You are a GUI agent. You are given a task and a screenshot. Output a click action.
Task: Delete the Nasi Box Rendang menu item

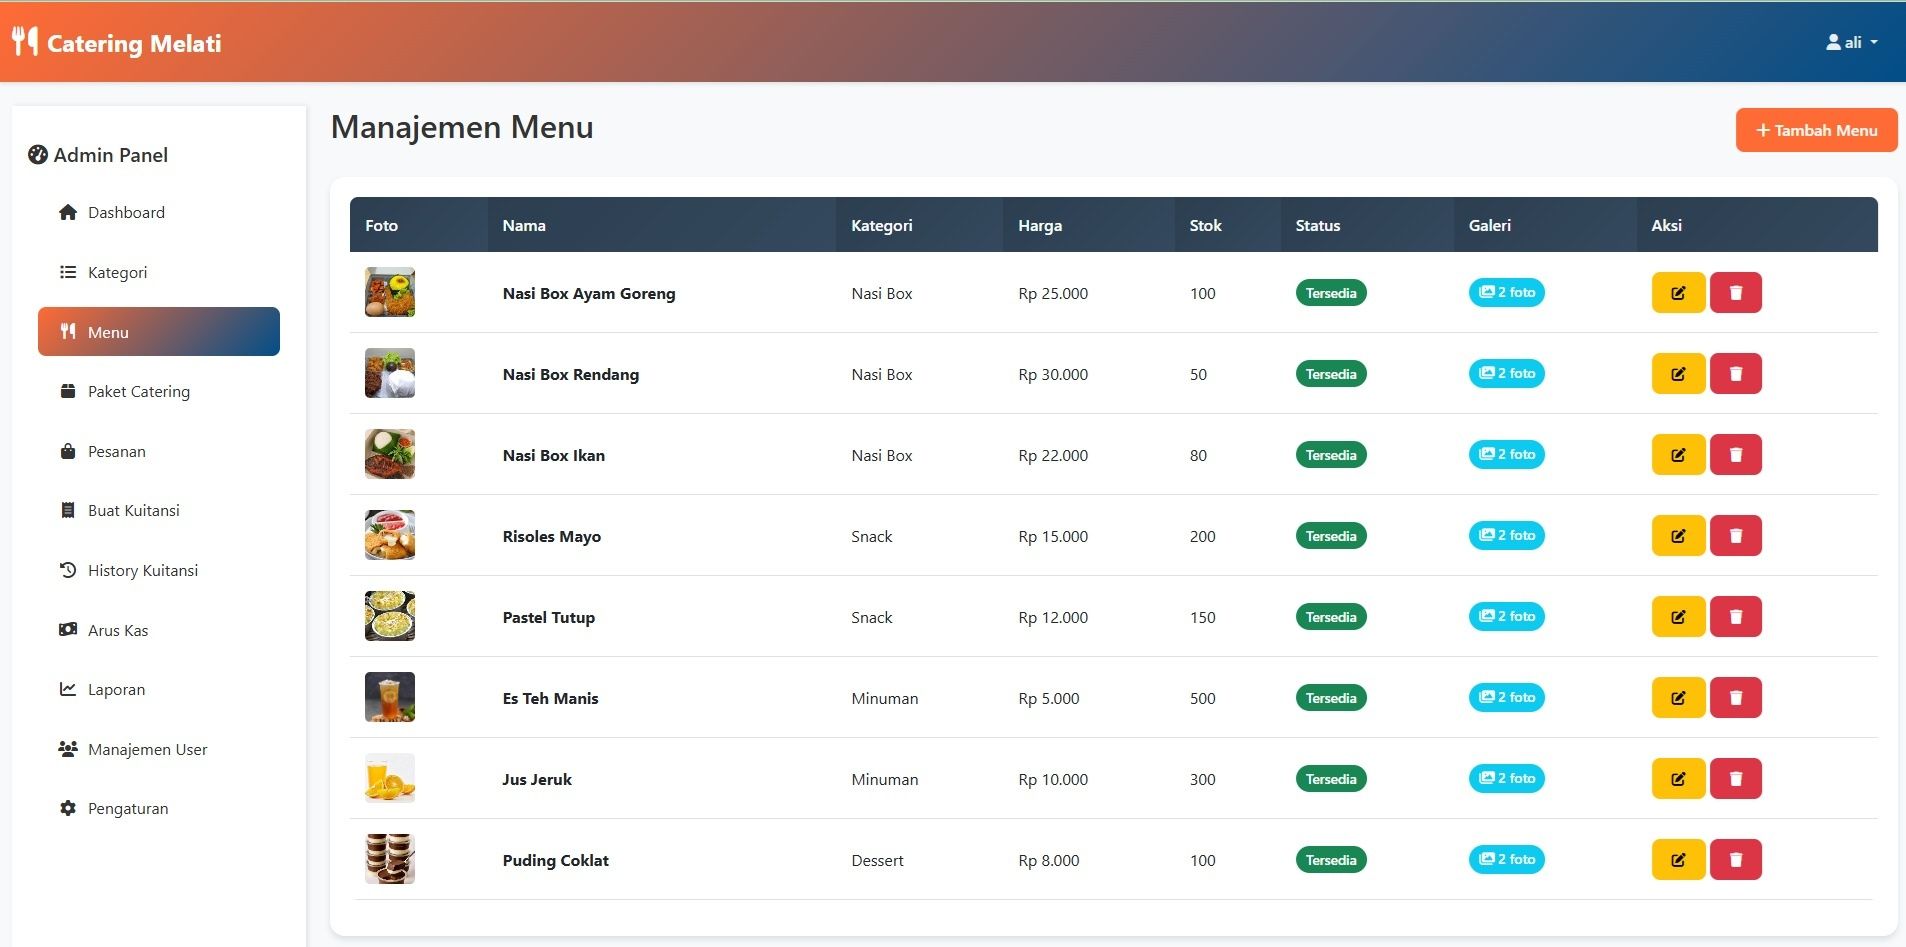[1735, 374]
